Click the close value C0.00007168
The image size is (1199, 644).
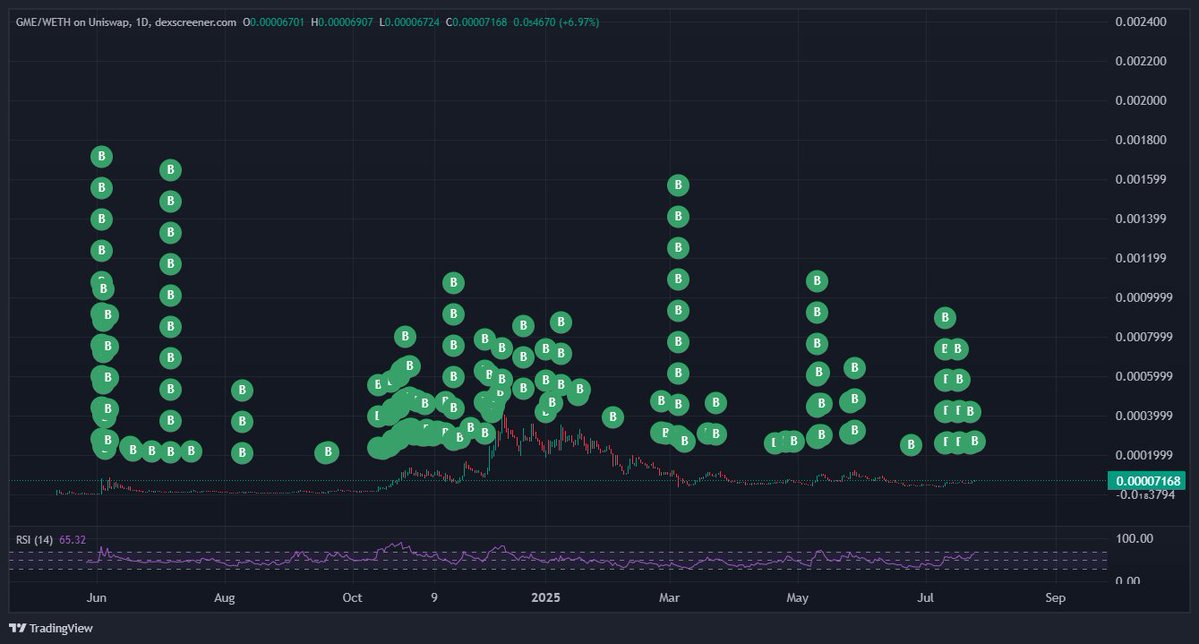click(x=476, y=22)
